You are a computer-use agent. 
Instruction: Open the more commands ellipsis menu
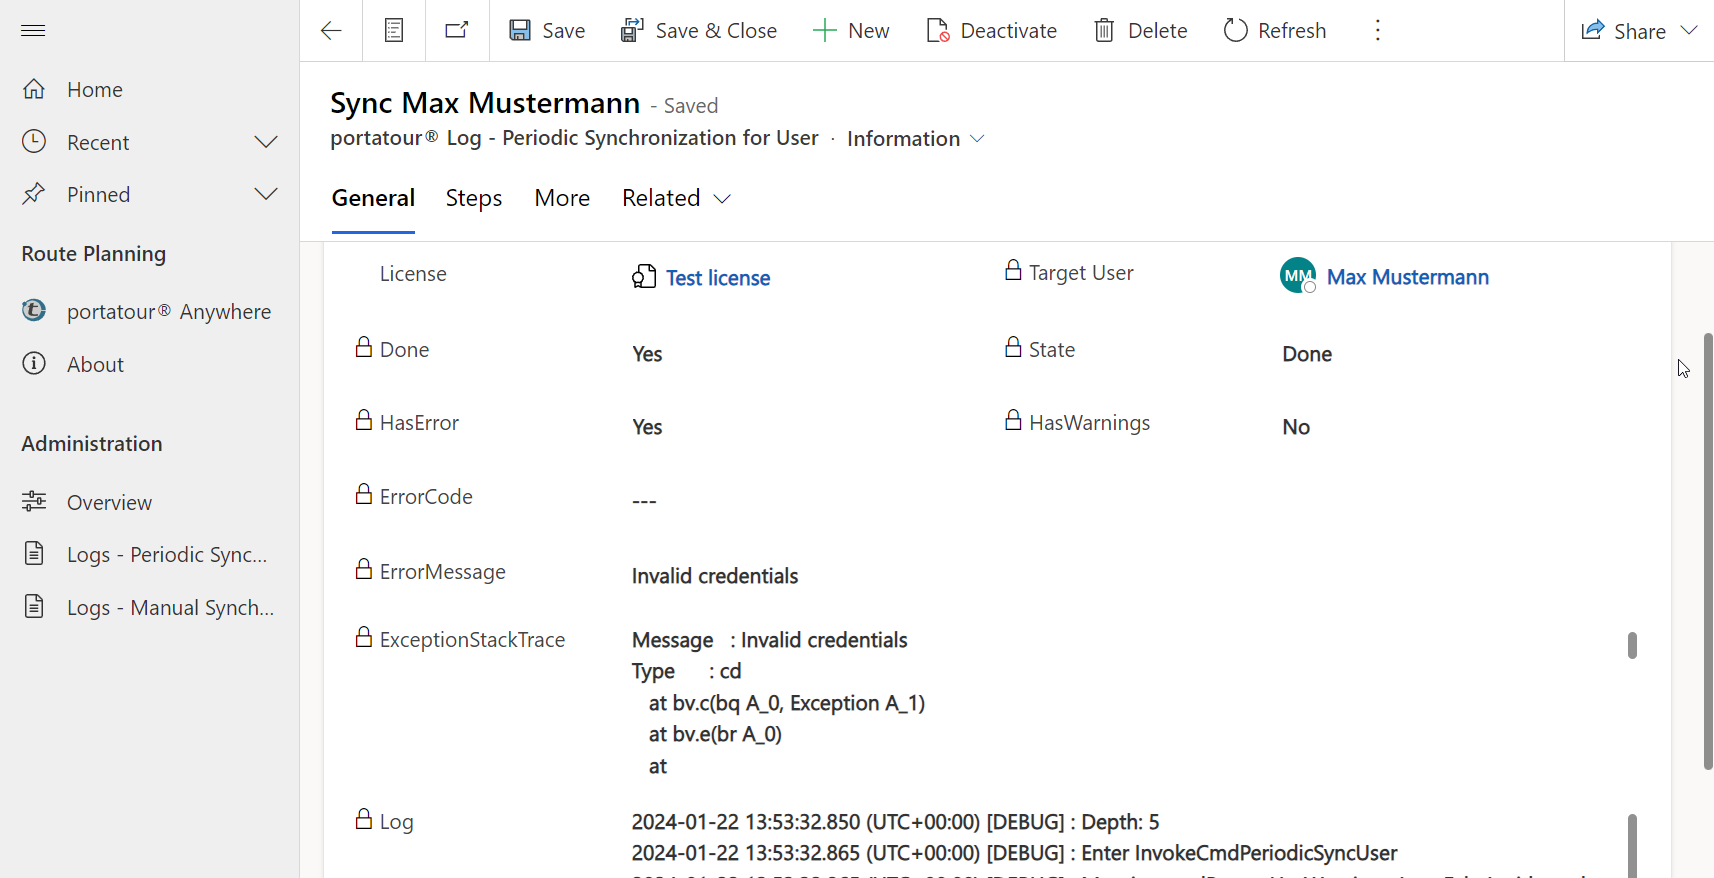click(x=1378, y=31)
